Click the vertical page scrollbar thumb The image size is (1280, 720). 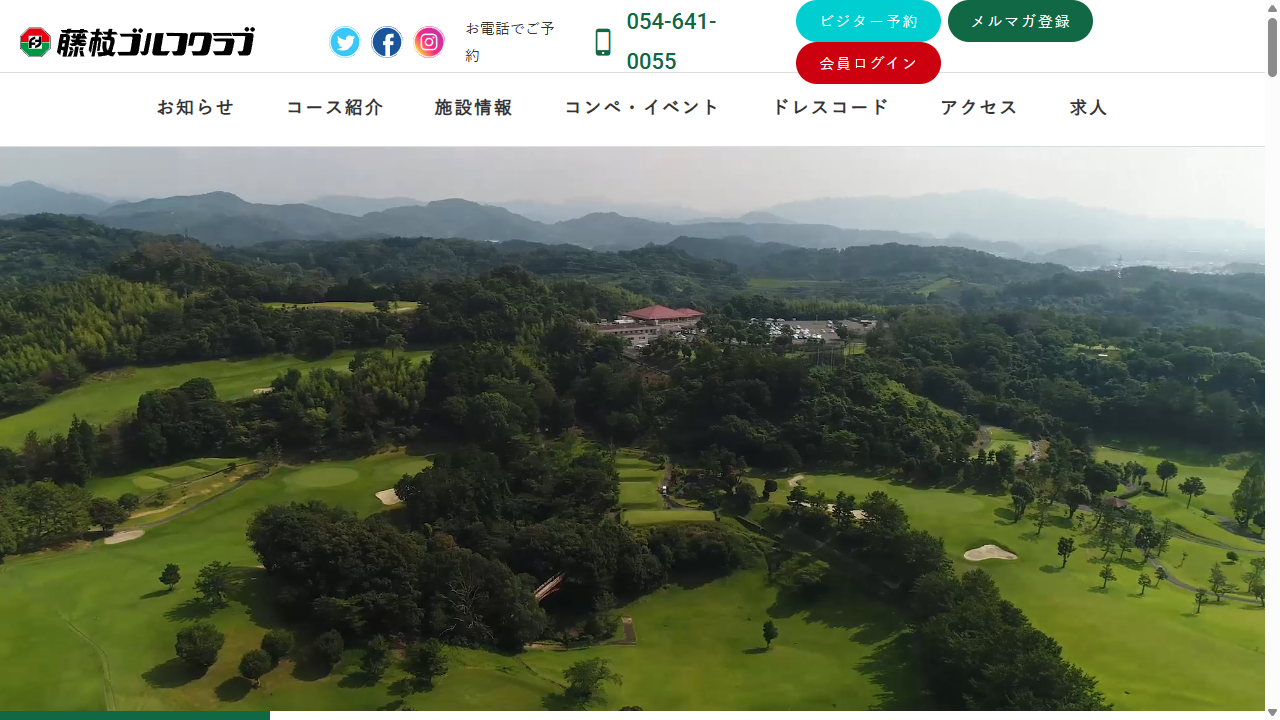pyautogui.click(x=1272, y=47)
